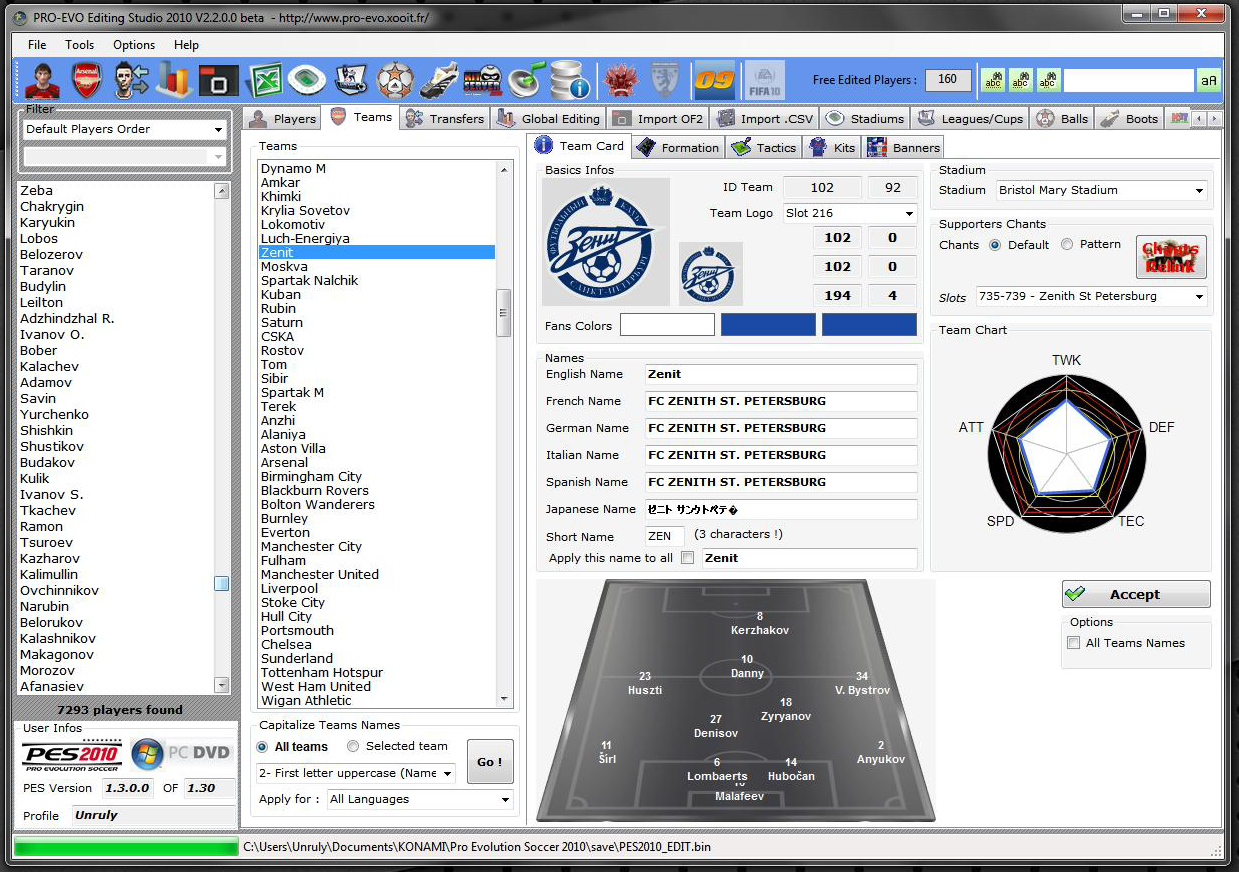Image resolution: width=1239 pixels, height=872 pixels.
Task: Click the player transfer arrows icon
Action: coord(131,80)
